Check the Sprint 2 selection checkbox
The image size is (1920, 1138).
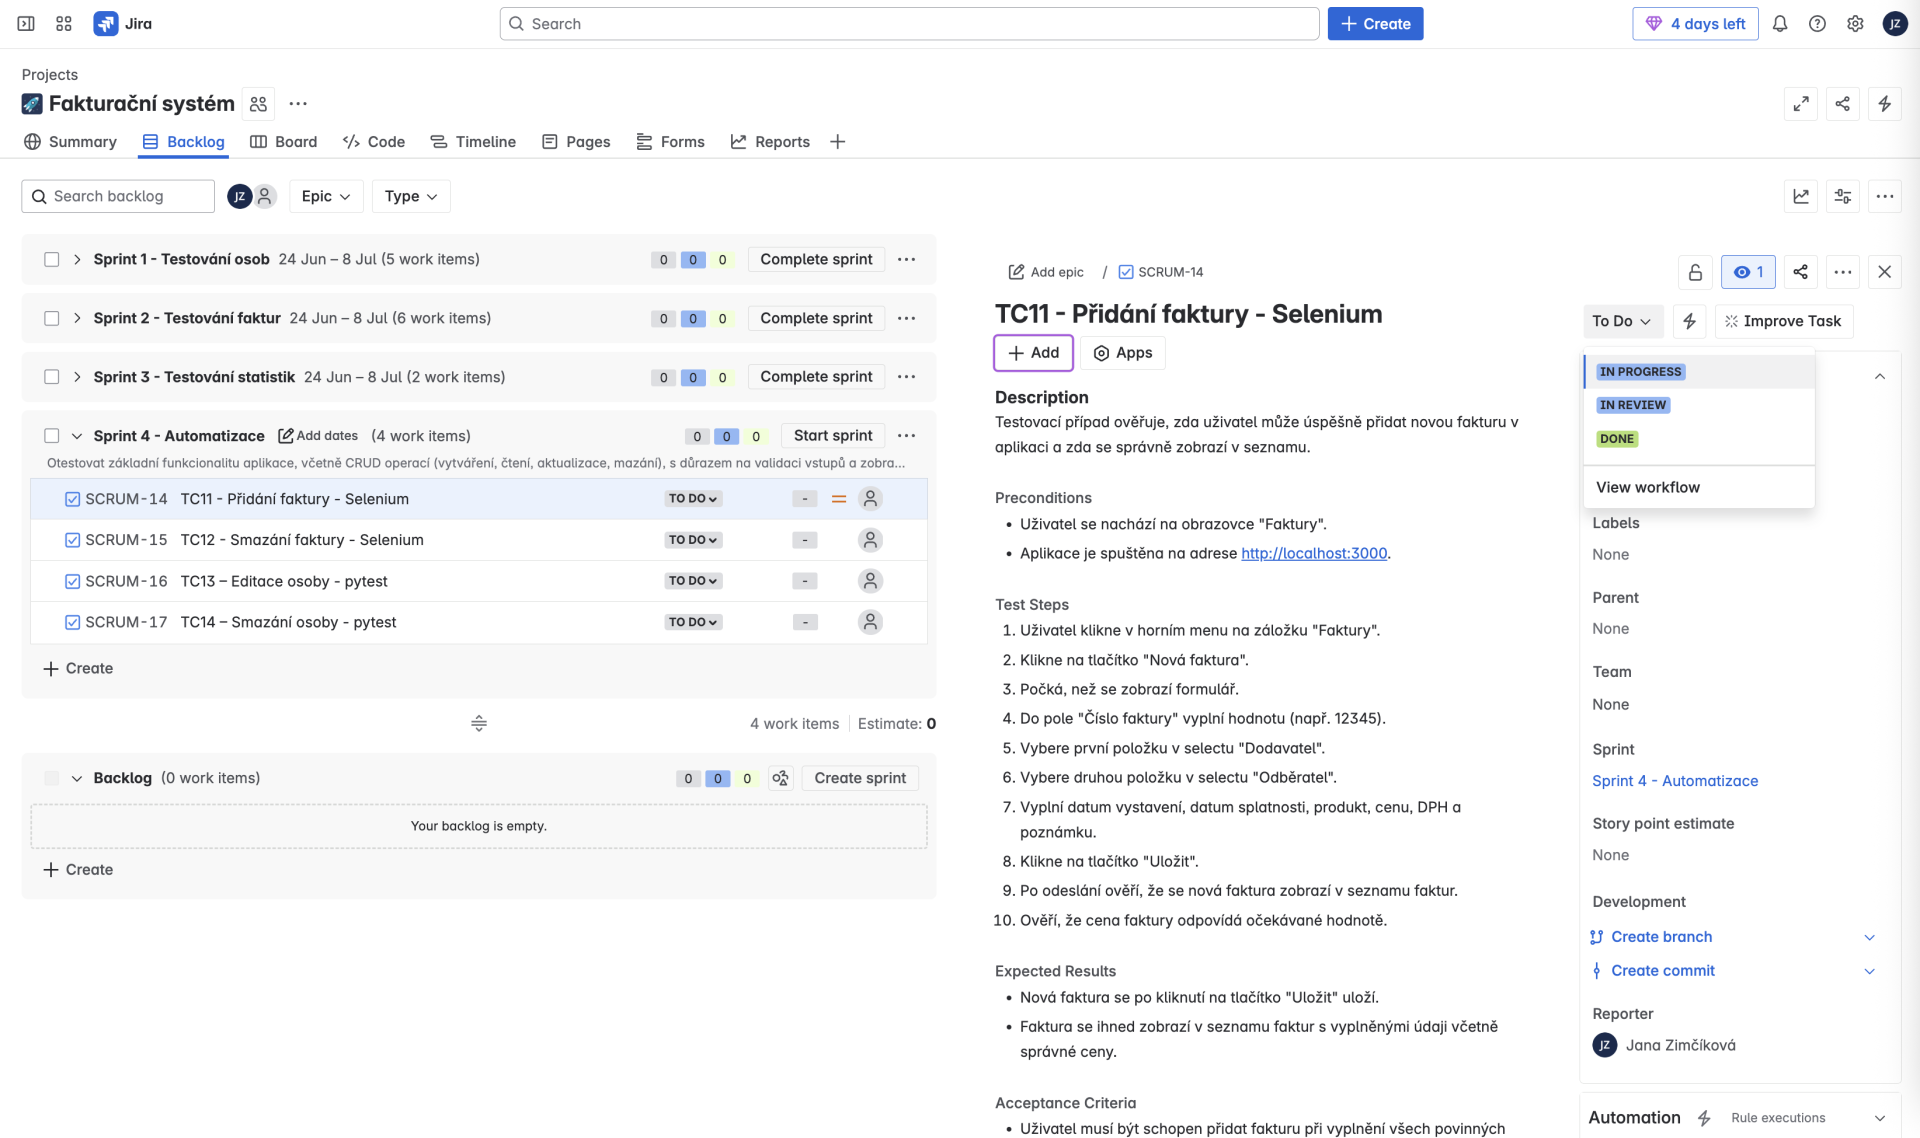pos(51,318)
